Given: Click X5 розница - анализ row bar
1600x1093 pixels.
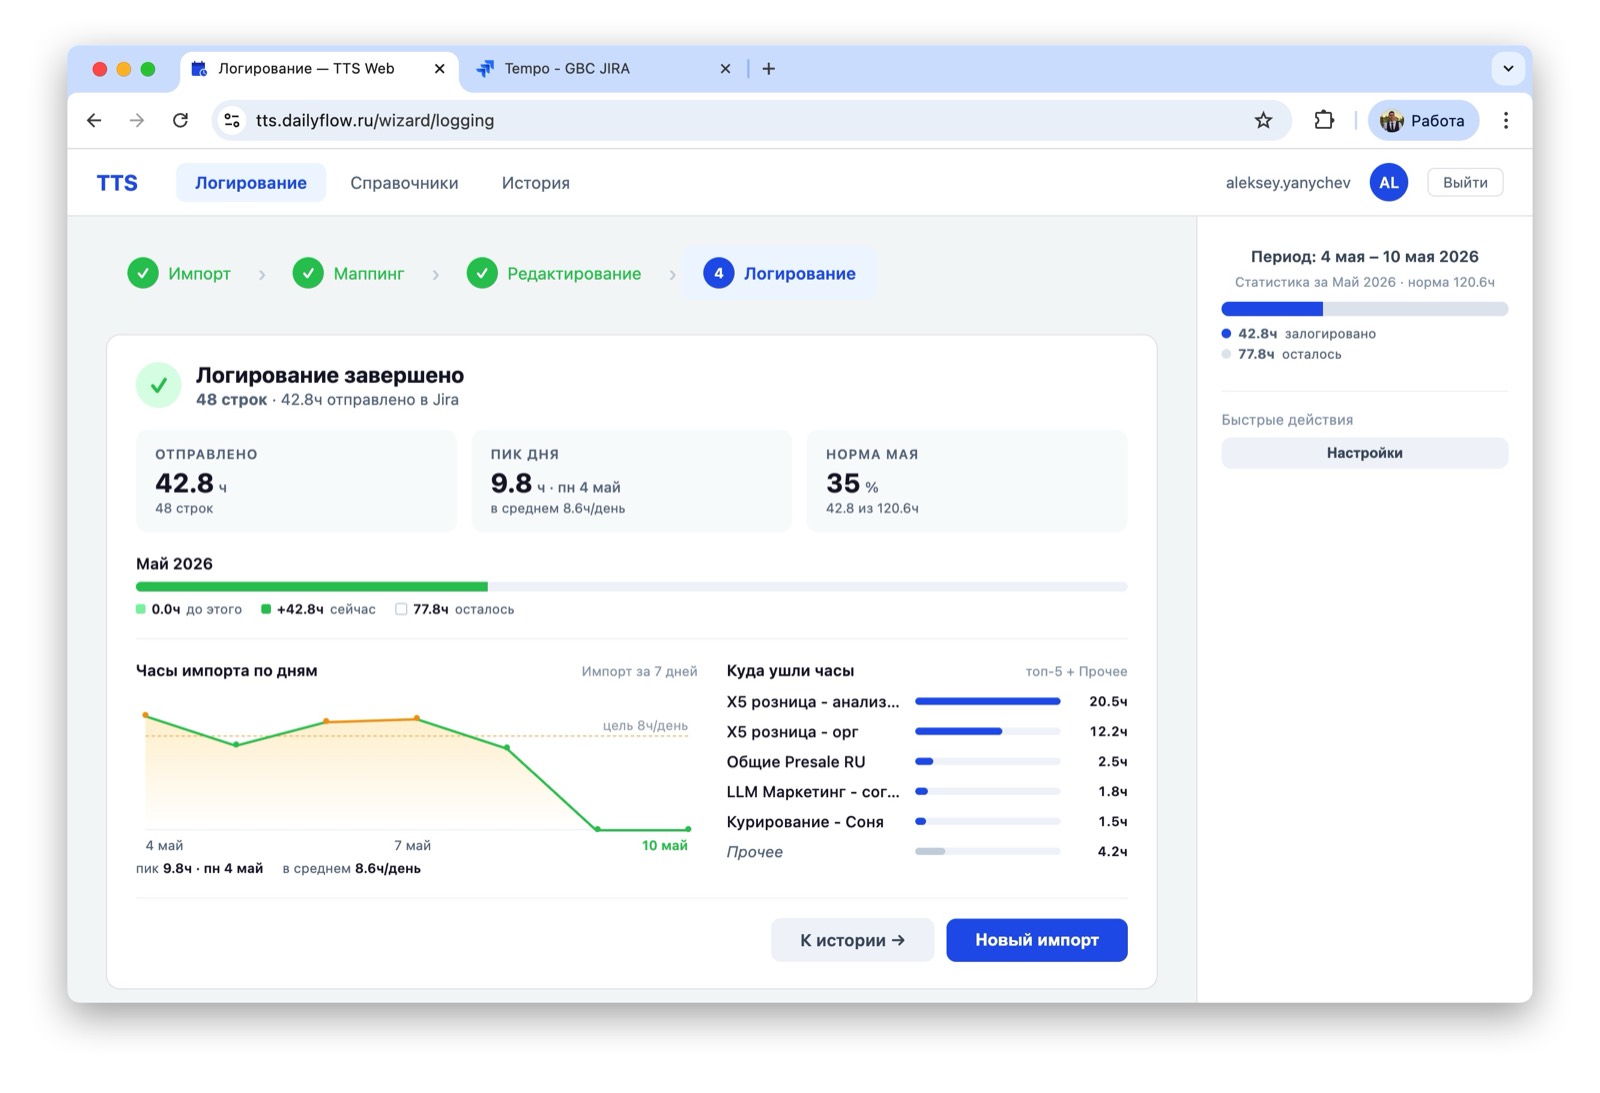Looking at the screenshot, I should tap(988, 702).
